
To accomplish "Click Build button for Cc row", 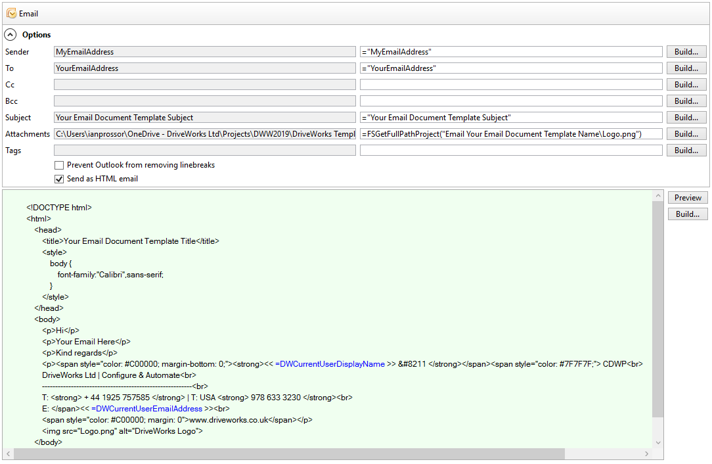I will click(x=686, y=85).
